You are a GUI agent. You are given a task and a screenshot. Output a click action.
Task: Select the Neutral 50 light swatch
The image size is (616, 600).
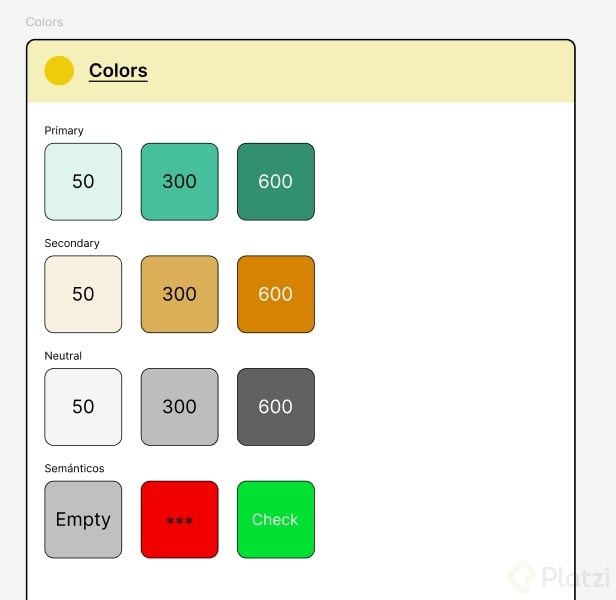click(x=83, y=407)
